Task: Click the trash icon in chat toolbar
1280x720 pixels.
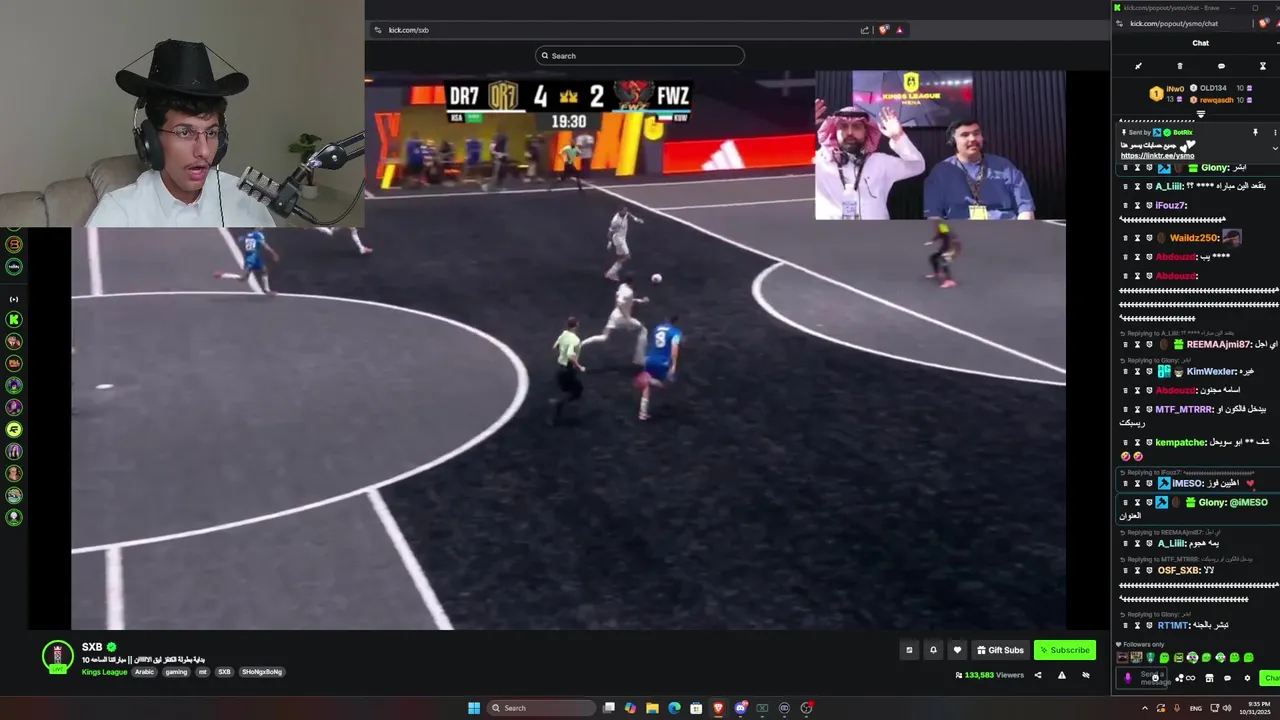Action: pos(1180,66)
